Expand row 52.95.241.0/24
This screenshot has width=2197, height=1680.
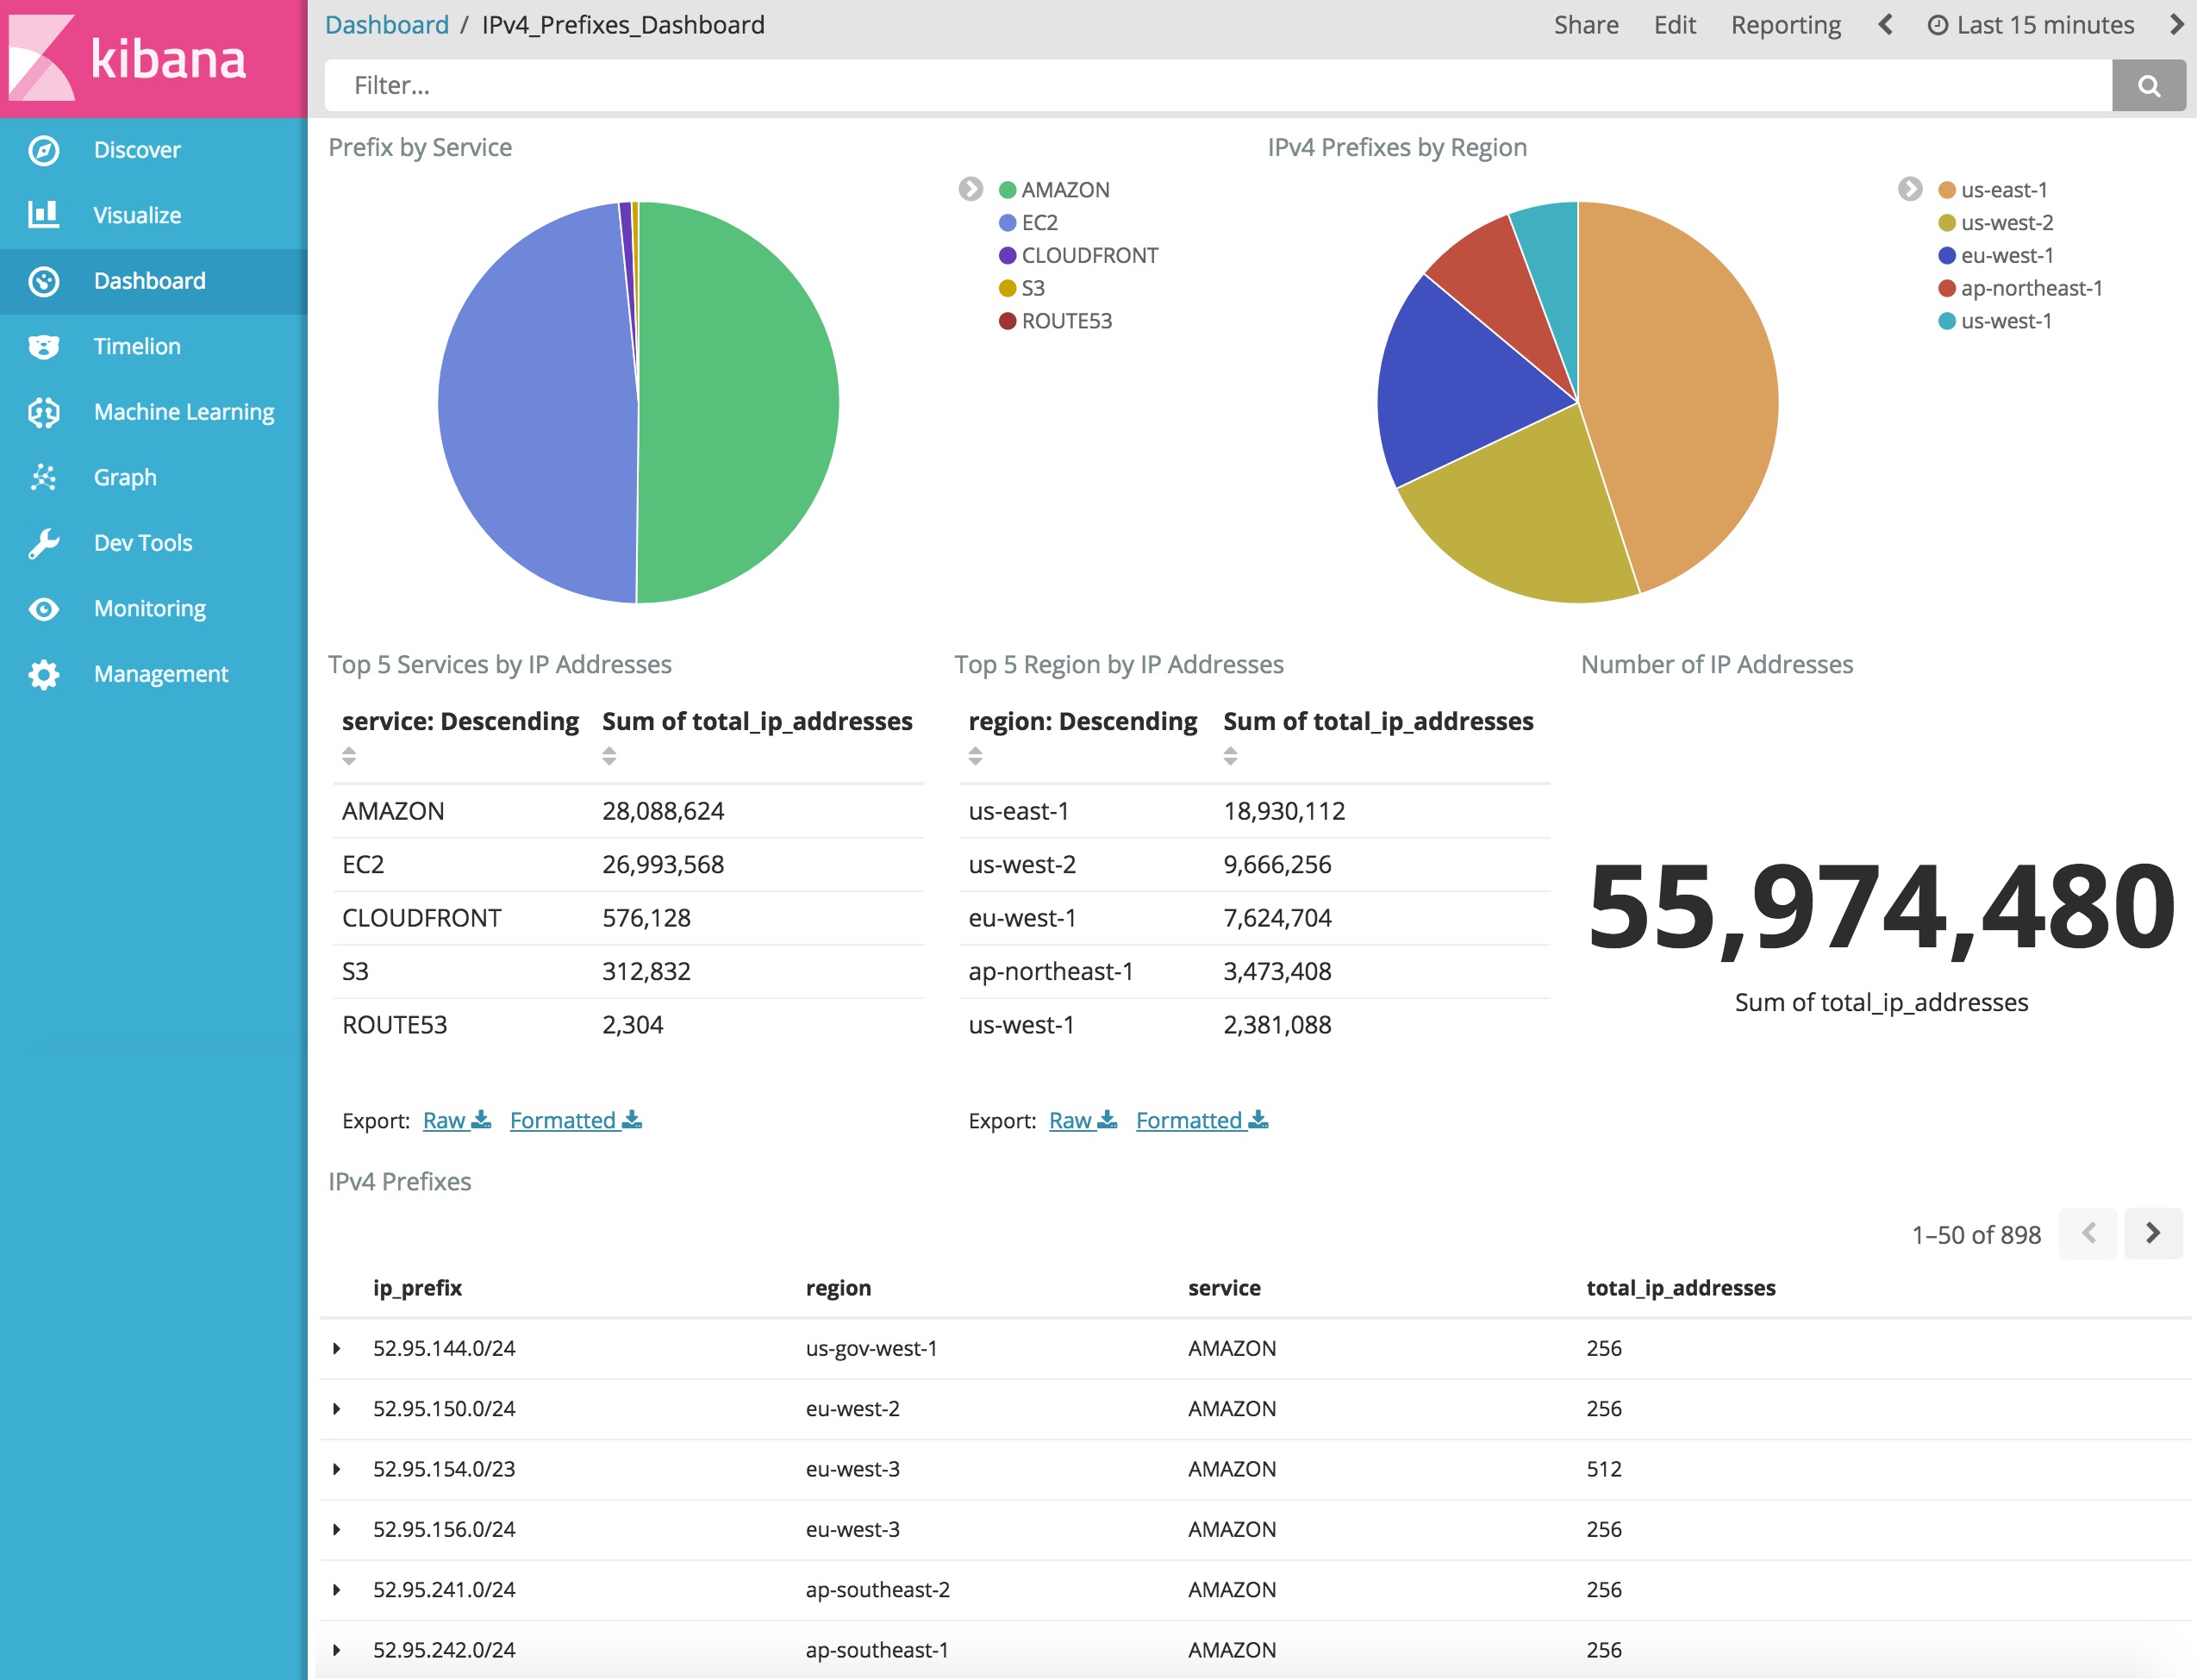point(337,1589)
